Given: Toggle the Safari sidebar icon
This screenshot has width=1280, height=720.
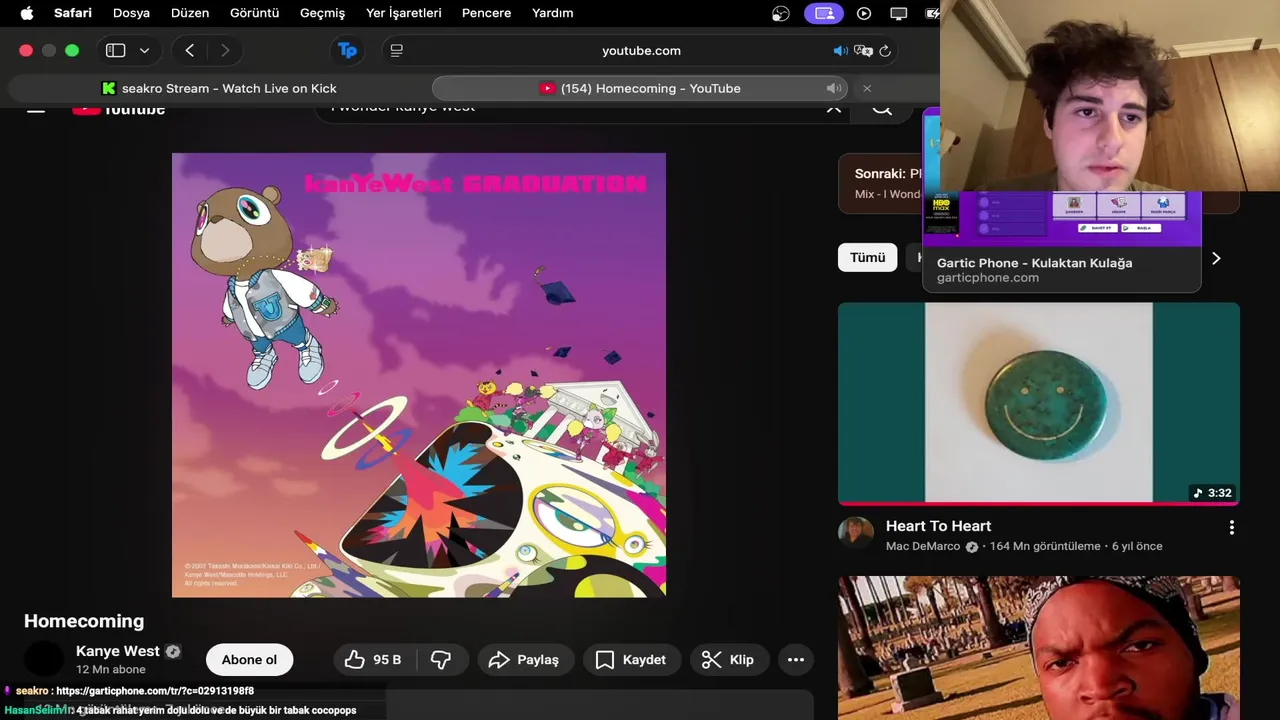Looking at the screenshot, I should pos(116,50).
